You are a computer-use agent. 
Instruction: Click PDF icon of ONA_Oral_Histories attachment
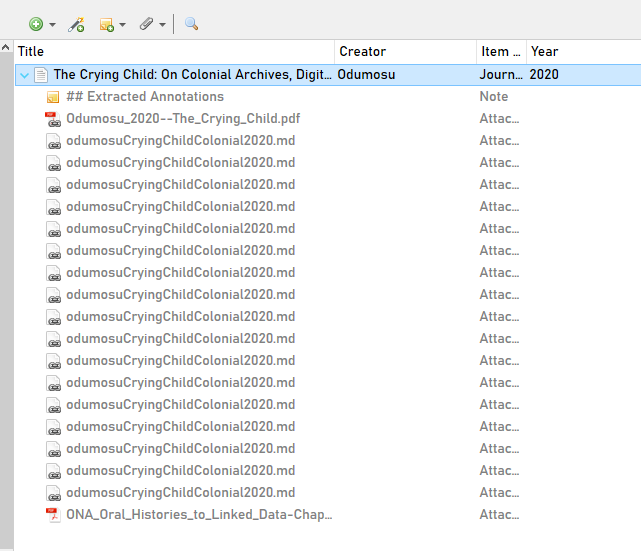click(x=53, y=515)
